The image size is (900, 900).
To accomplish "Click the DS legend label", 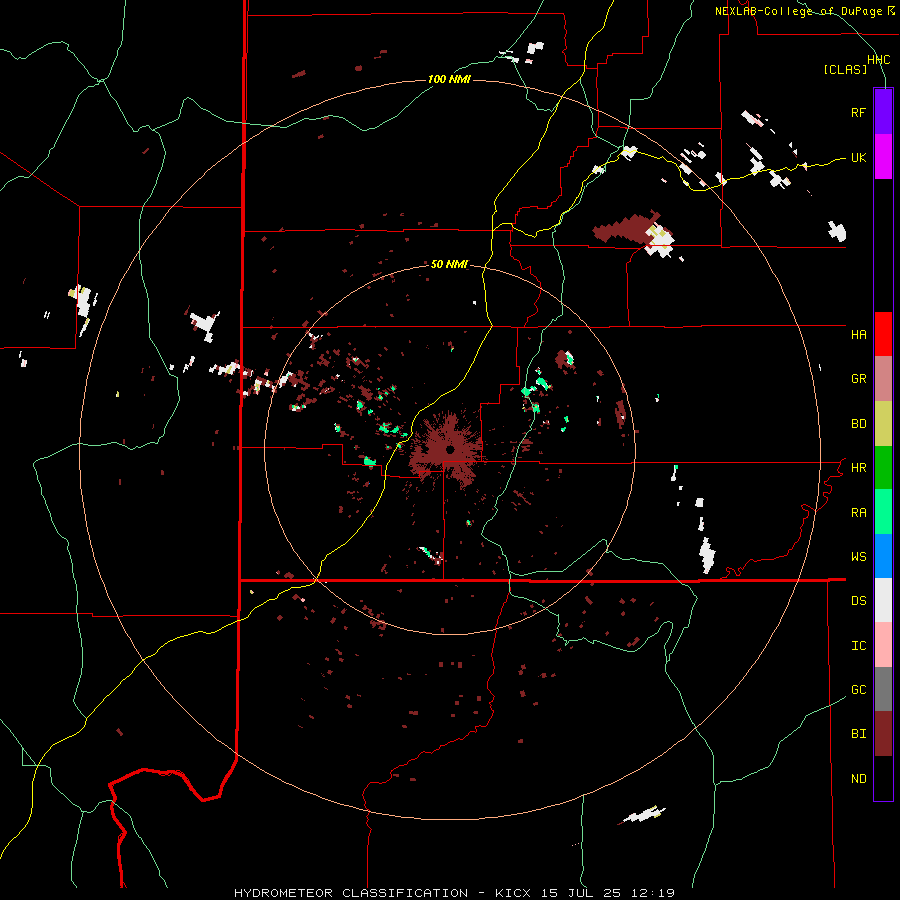I will point(858,601).
